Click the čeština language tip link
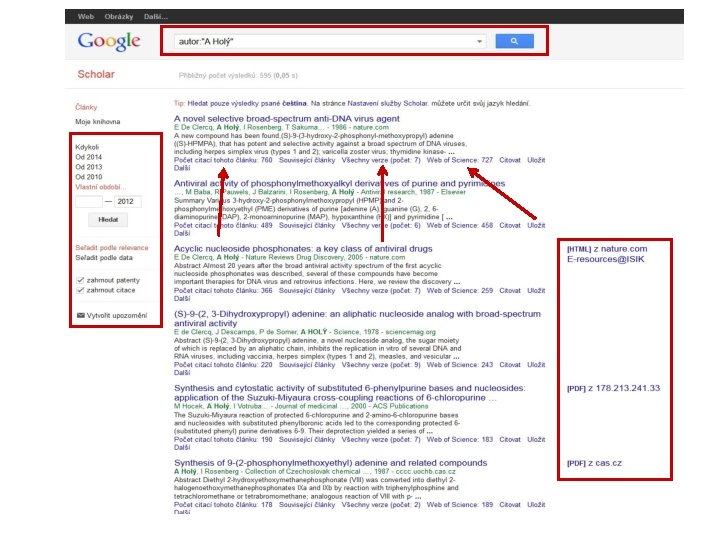Viewport: 720px width, 540px height. coord(294,103)
